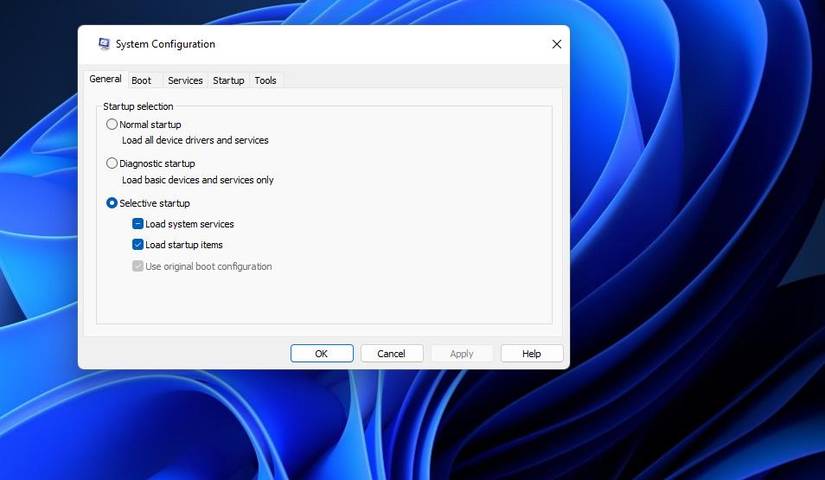Confirm with the OK button
Viewport: 825px width, 480px height.
321,354
